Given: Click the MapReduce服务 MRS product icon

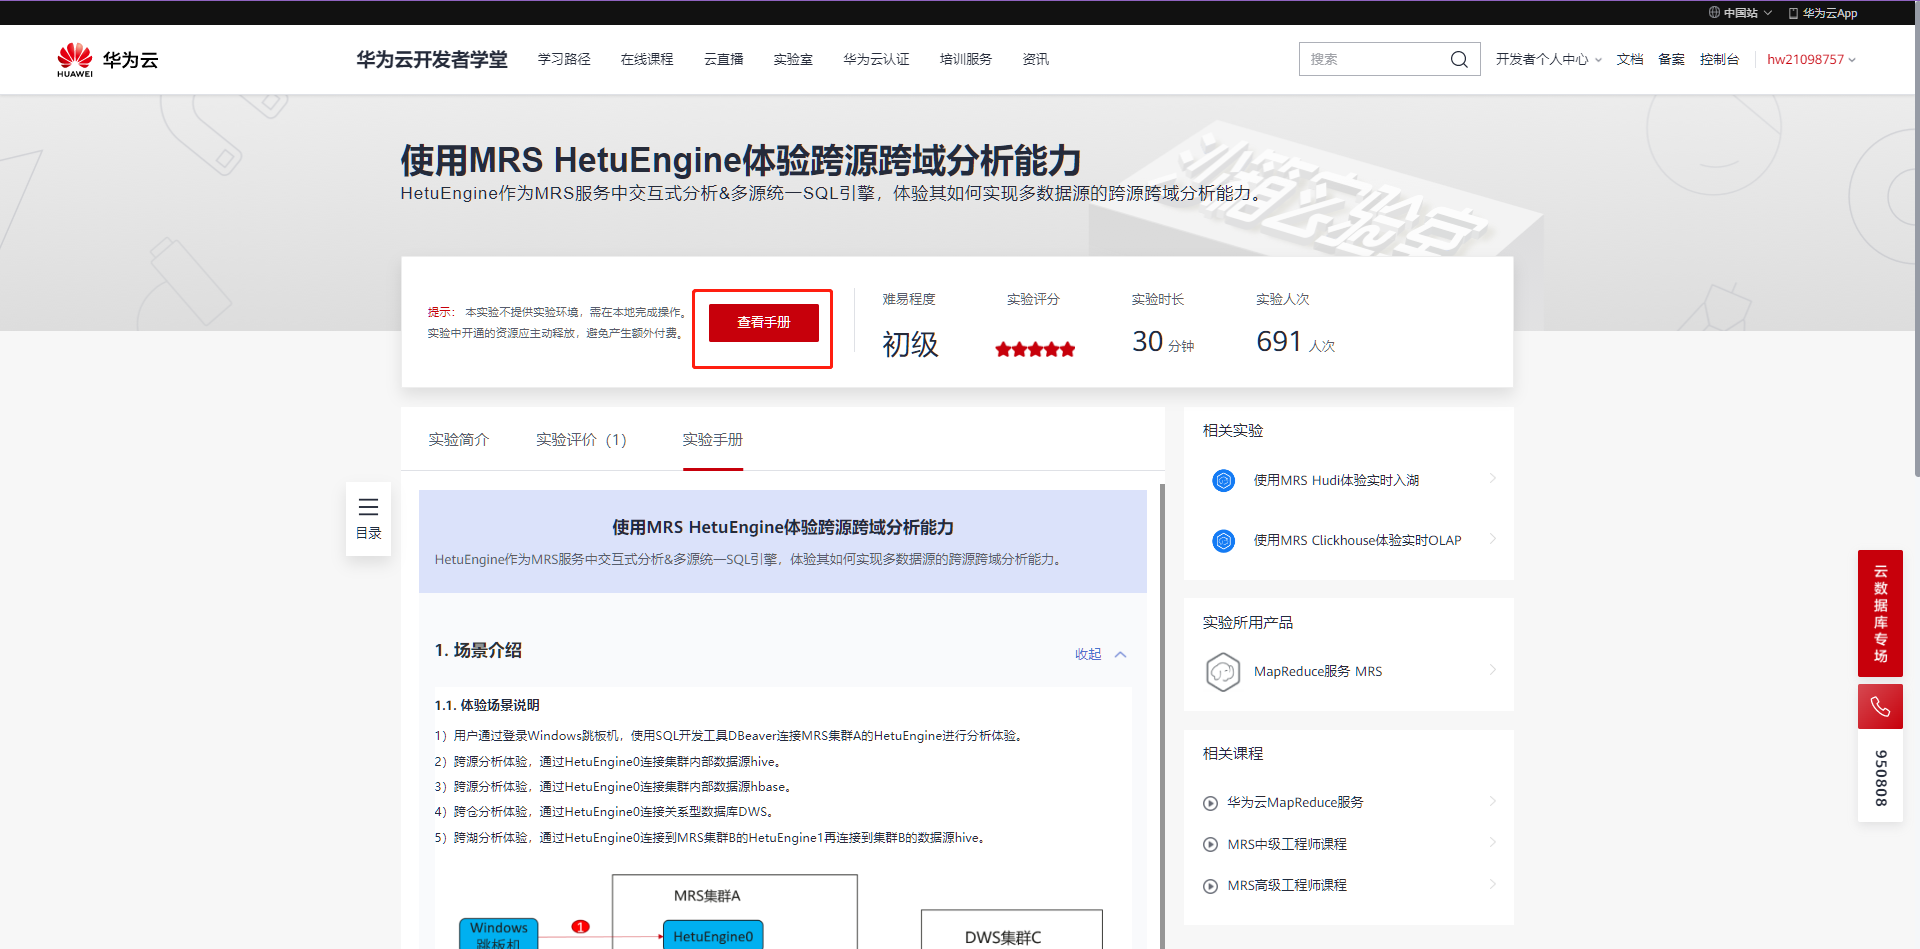Looking at the screenshot, I should [x=1222, y=671].
